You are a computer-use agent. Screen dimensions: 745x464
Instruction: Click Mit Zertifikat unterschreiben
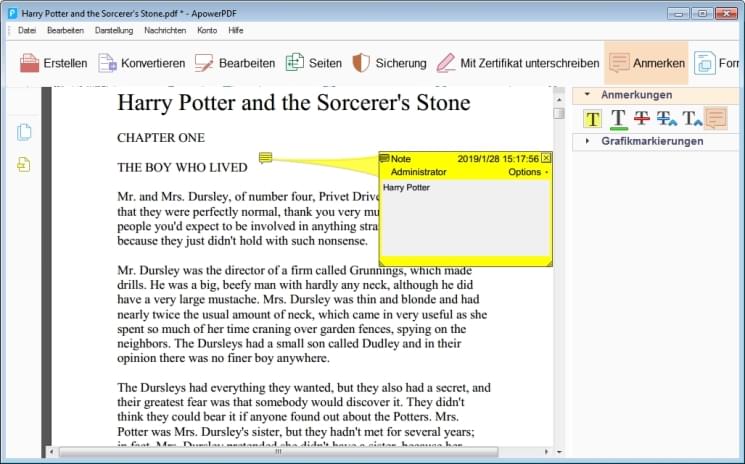point(517,63)
